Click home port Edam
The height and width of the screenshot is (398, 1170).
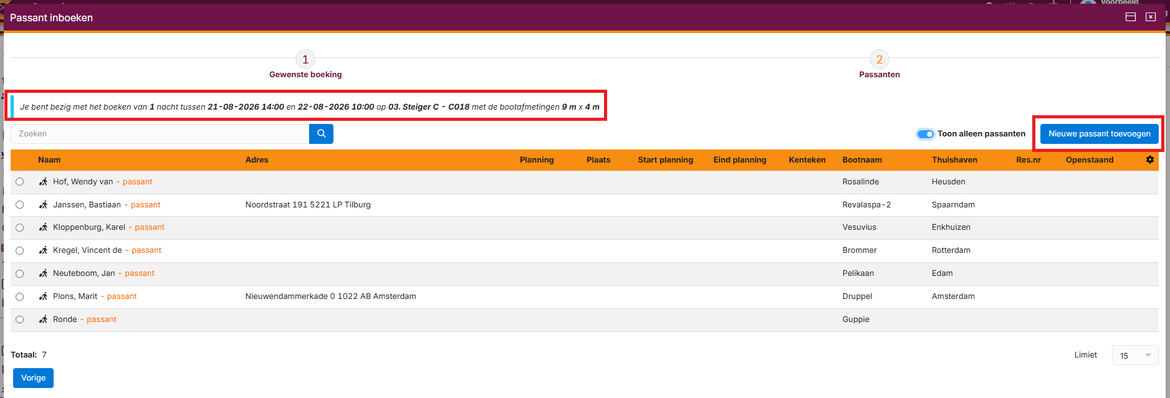[942, 273]
